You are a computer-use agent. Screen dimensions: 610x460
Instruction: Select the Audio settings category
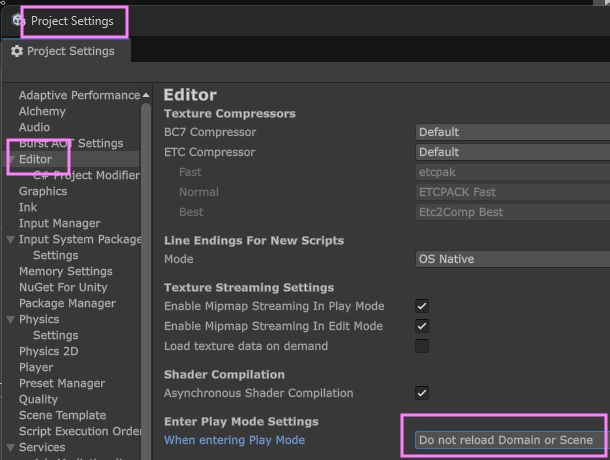point(35,127)
